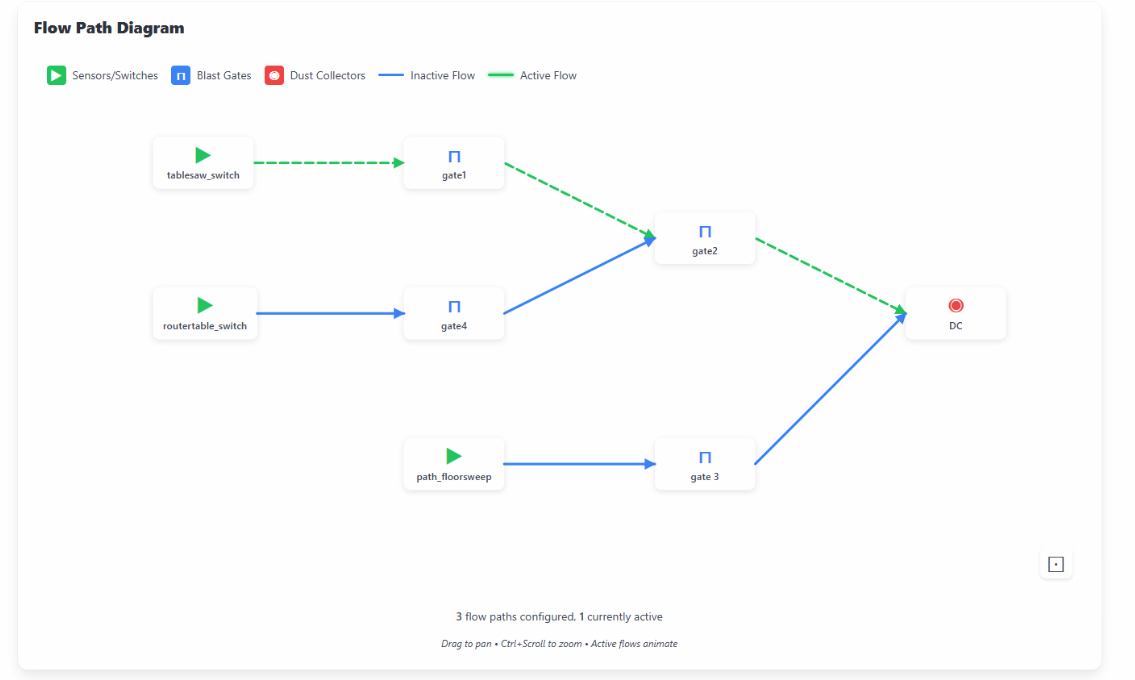Select the gate4 blast gate icon
1135x680 pixels.
[x=454, y=306]
